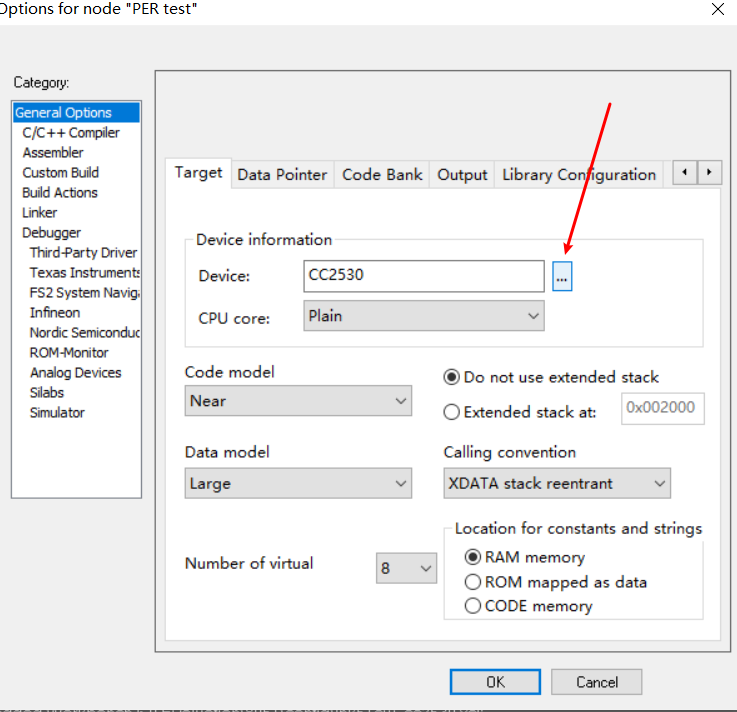
Task: Show previous tabs with the left arrow
Action: point(684,172)
